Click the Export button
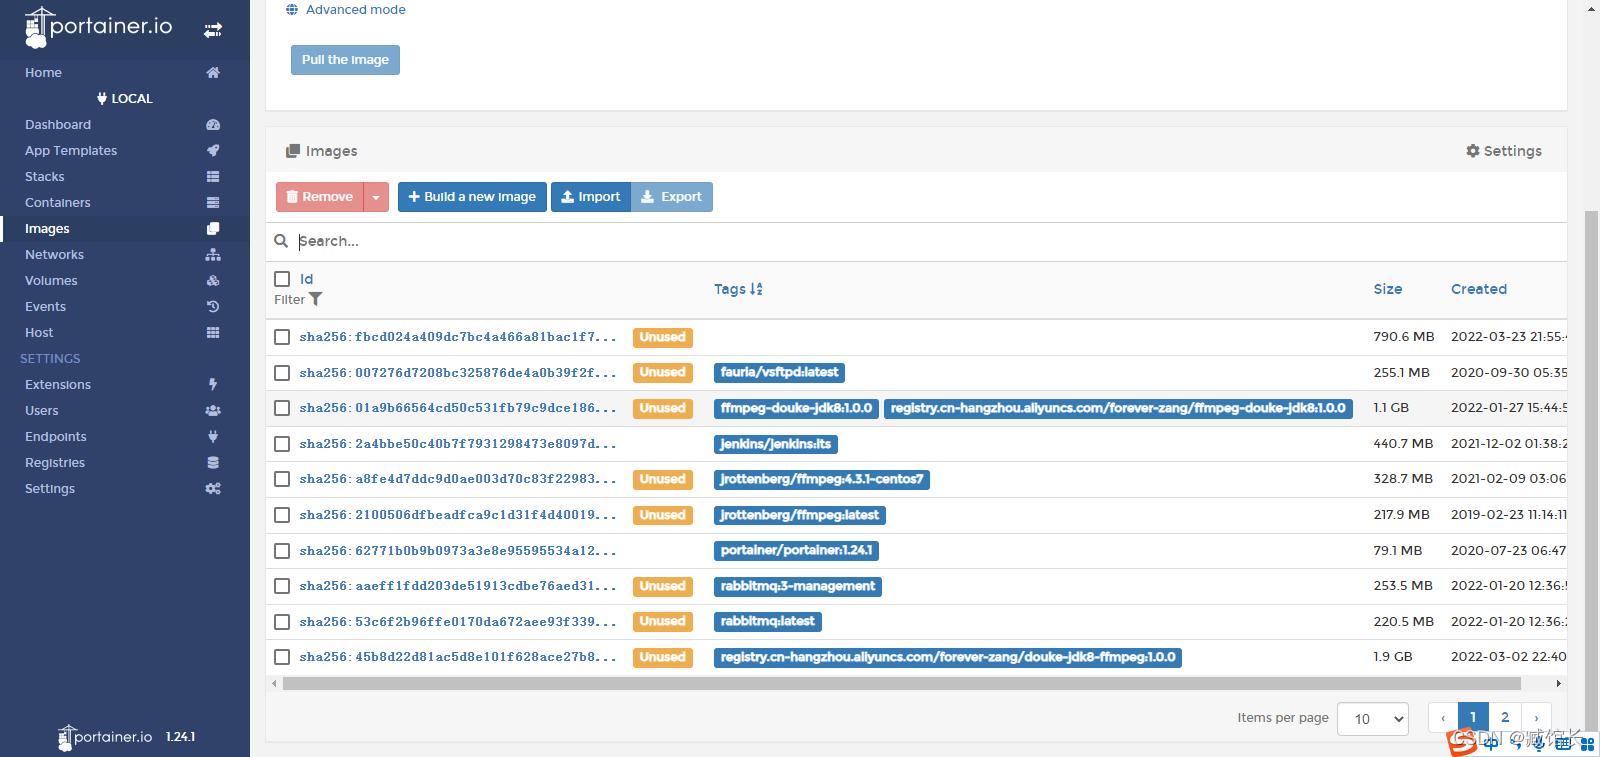Image resolution: width=1600 pixels, height=757 pixels. [x=672, y=197]
